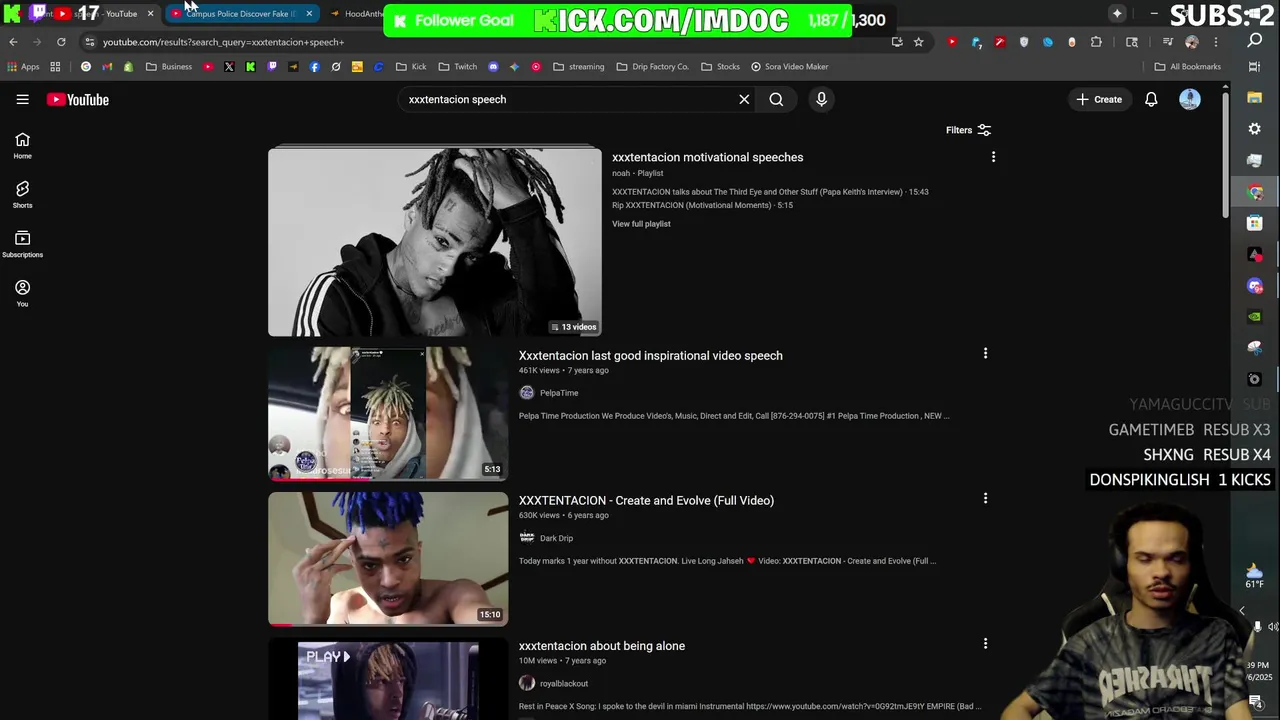1280x720 pixels.
Task: Go to the YouTube logo home link
Action: click(78, 99)
